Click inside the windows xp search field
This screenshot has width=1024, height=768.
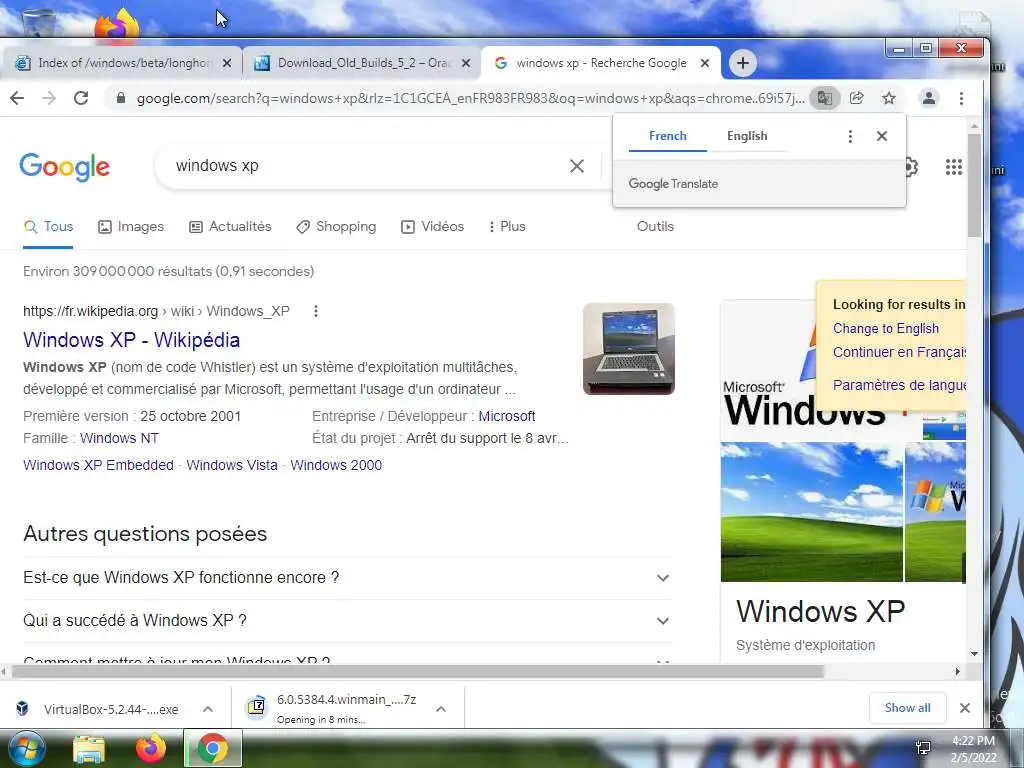(x=366, y=166)
